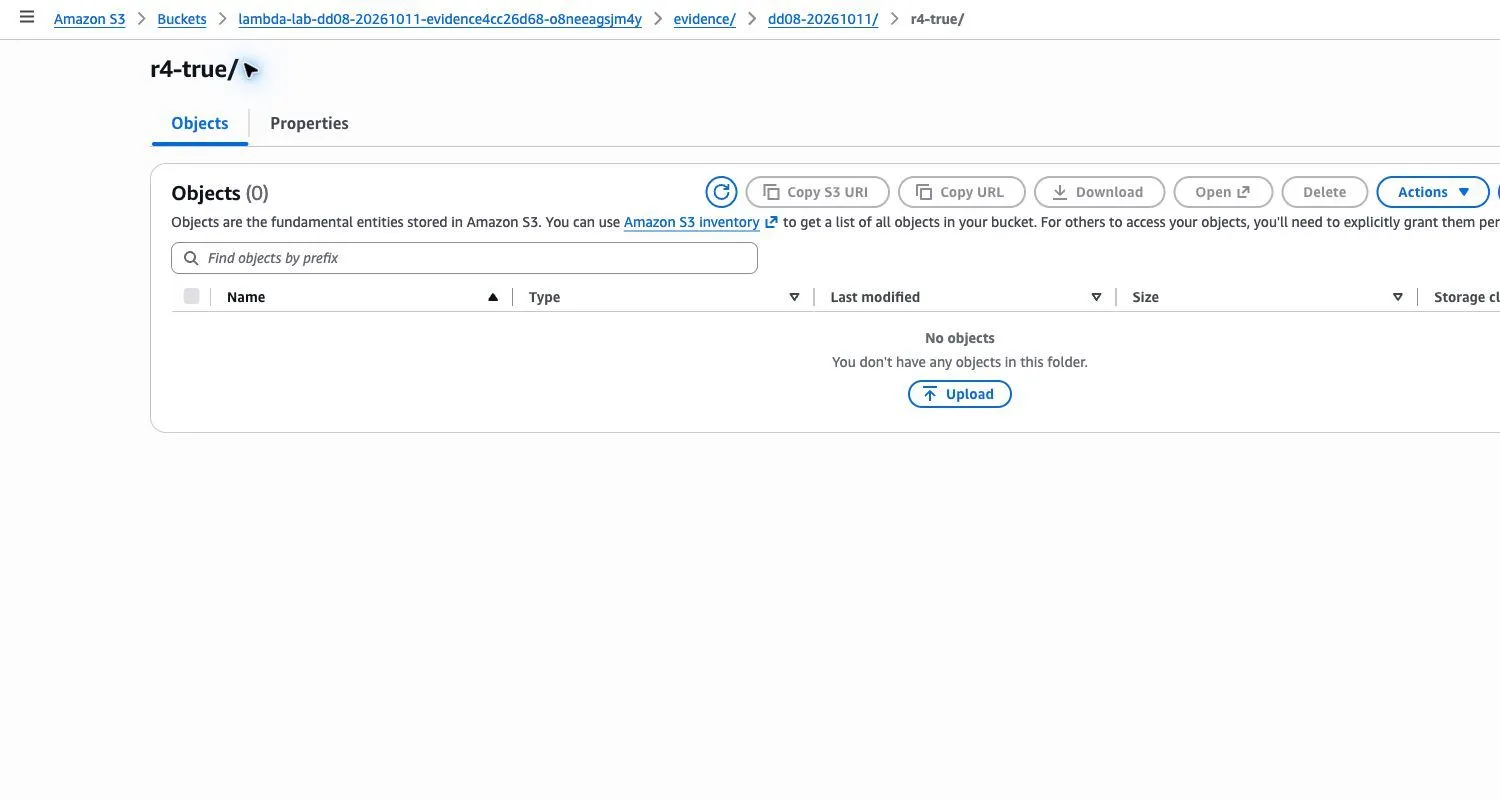Open the hamburger navigation menu
1500x800 pixels.
click(x=27, y=17)
